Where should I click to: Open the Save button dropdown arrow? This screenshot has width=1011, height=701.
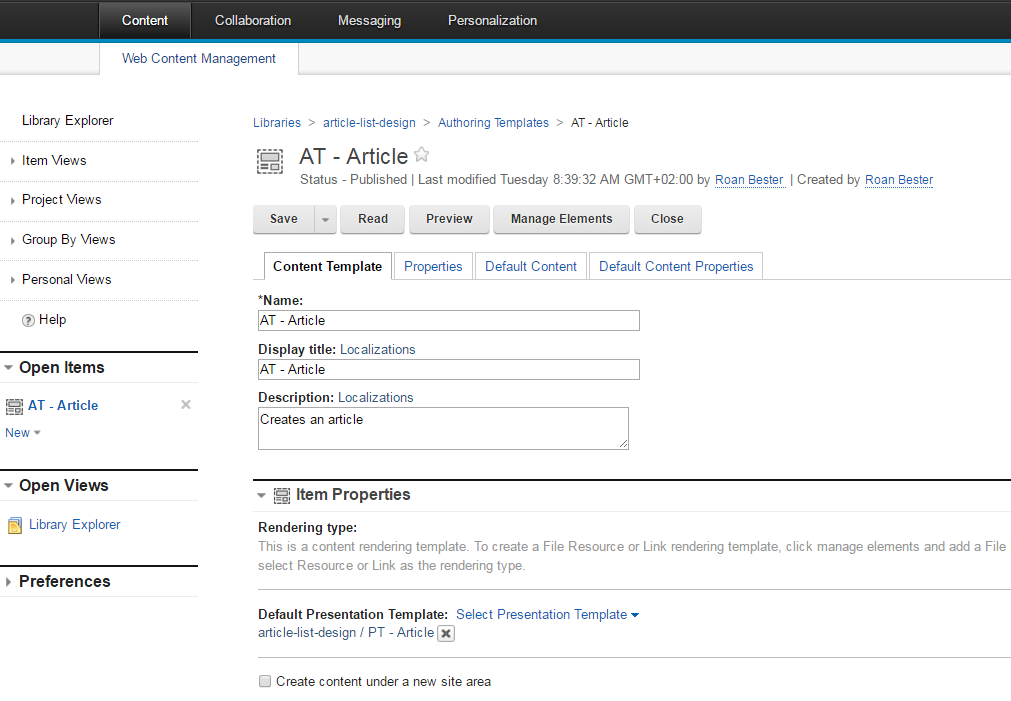[x=325, y=219]
